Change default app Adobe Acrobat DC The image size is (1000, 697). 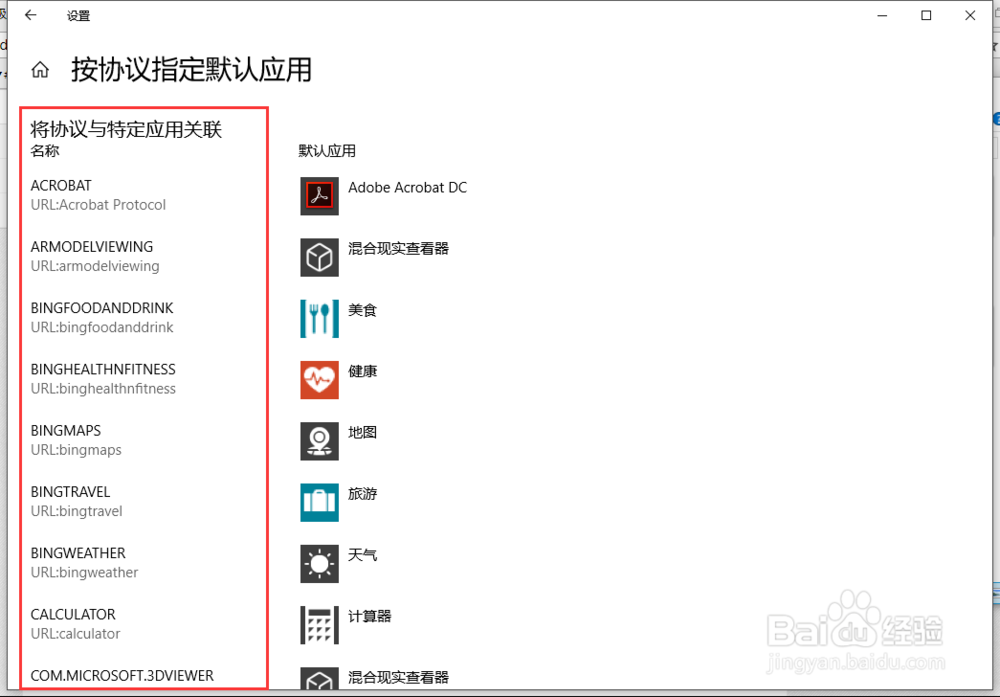(x=408, y=187)
